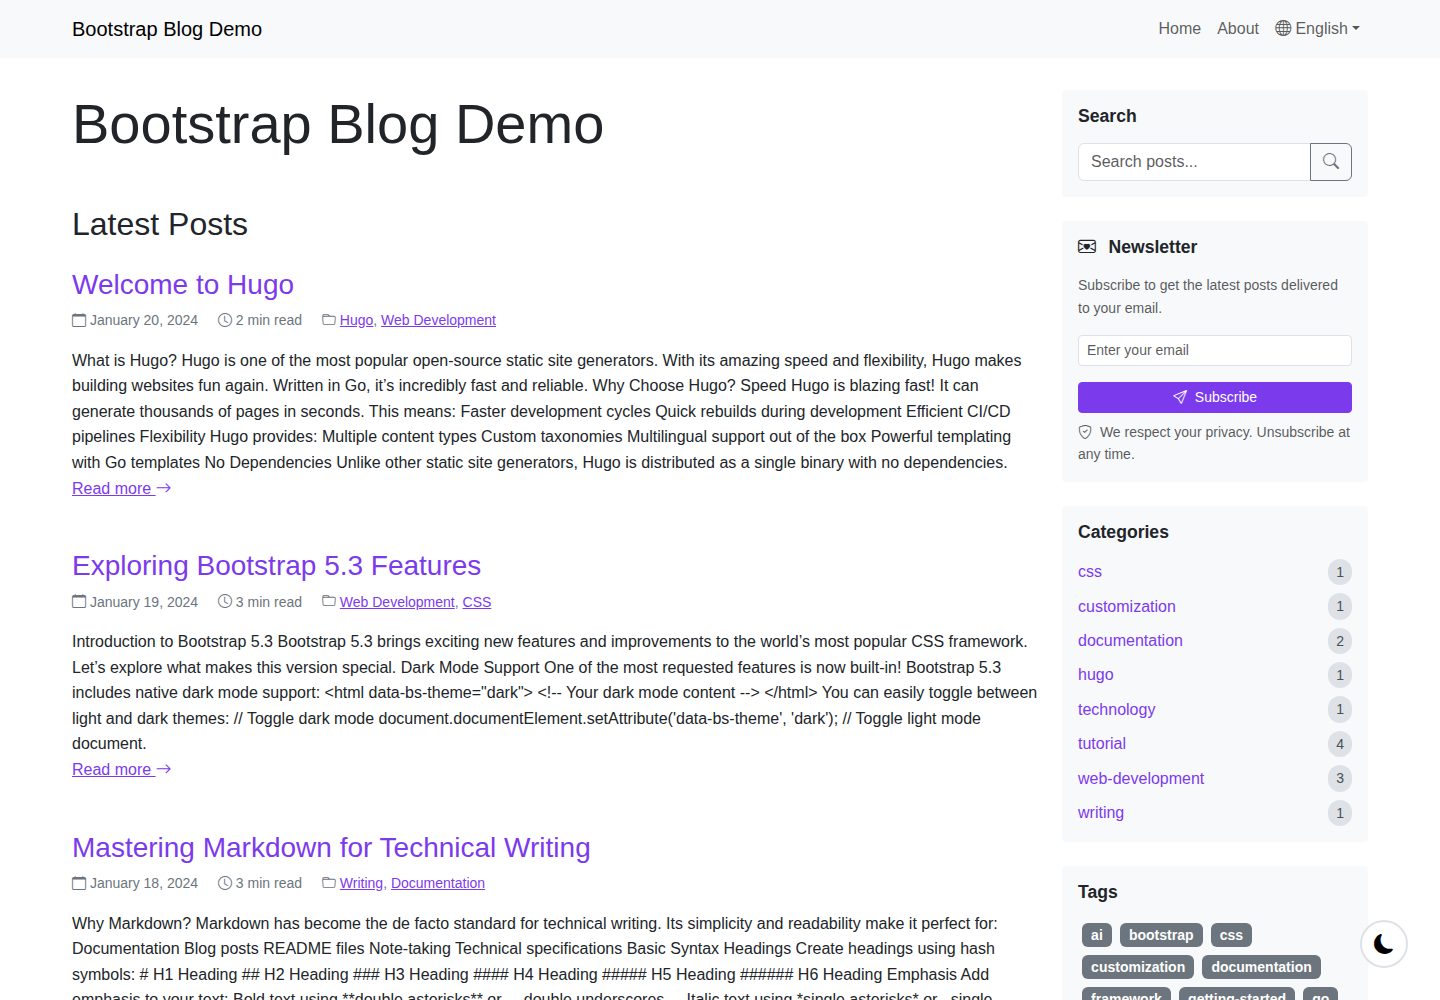Click the Bootstrap Blog Demo navbar brand
Viewport: 1440px width, 1000px height.
point(167,29)
